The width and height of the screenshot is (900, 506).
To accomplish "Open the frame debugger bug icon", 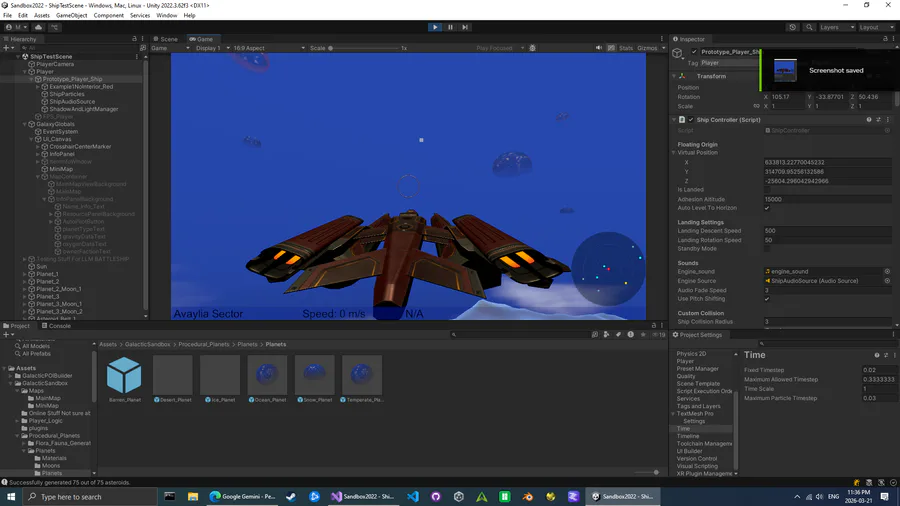I will point(533,48).
